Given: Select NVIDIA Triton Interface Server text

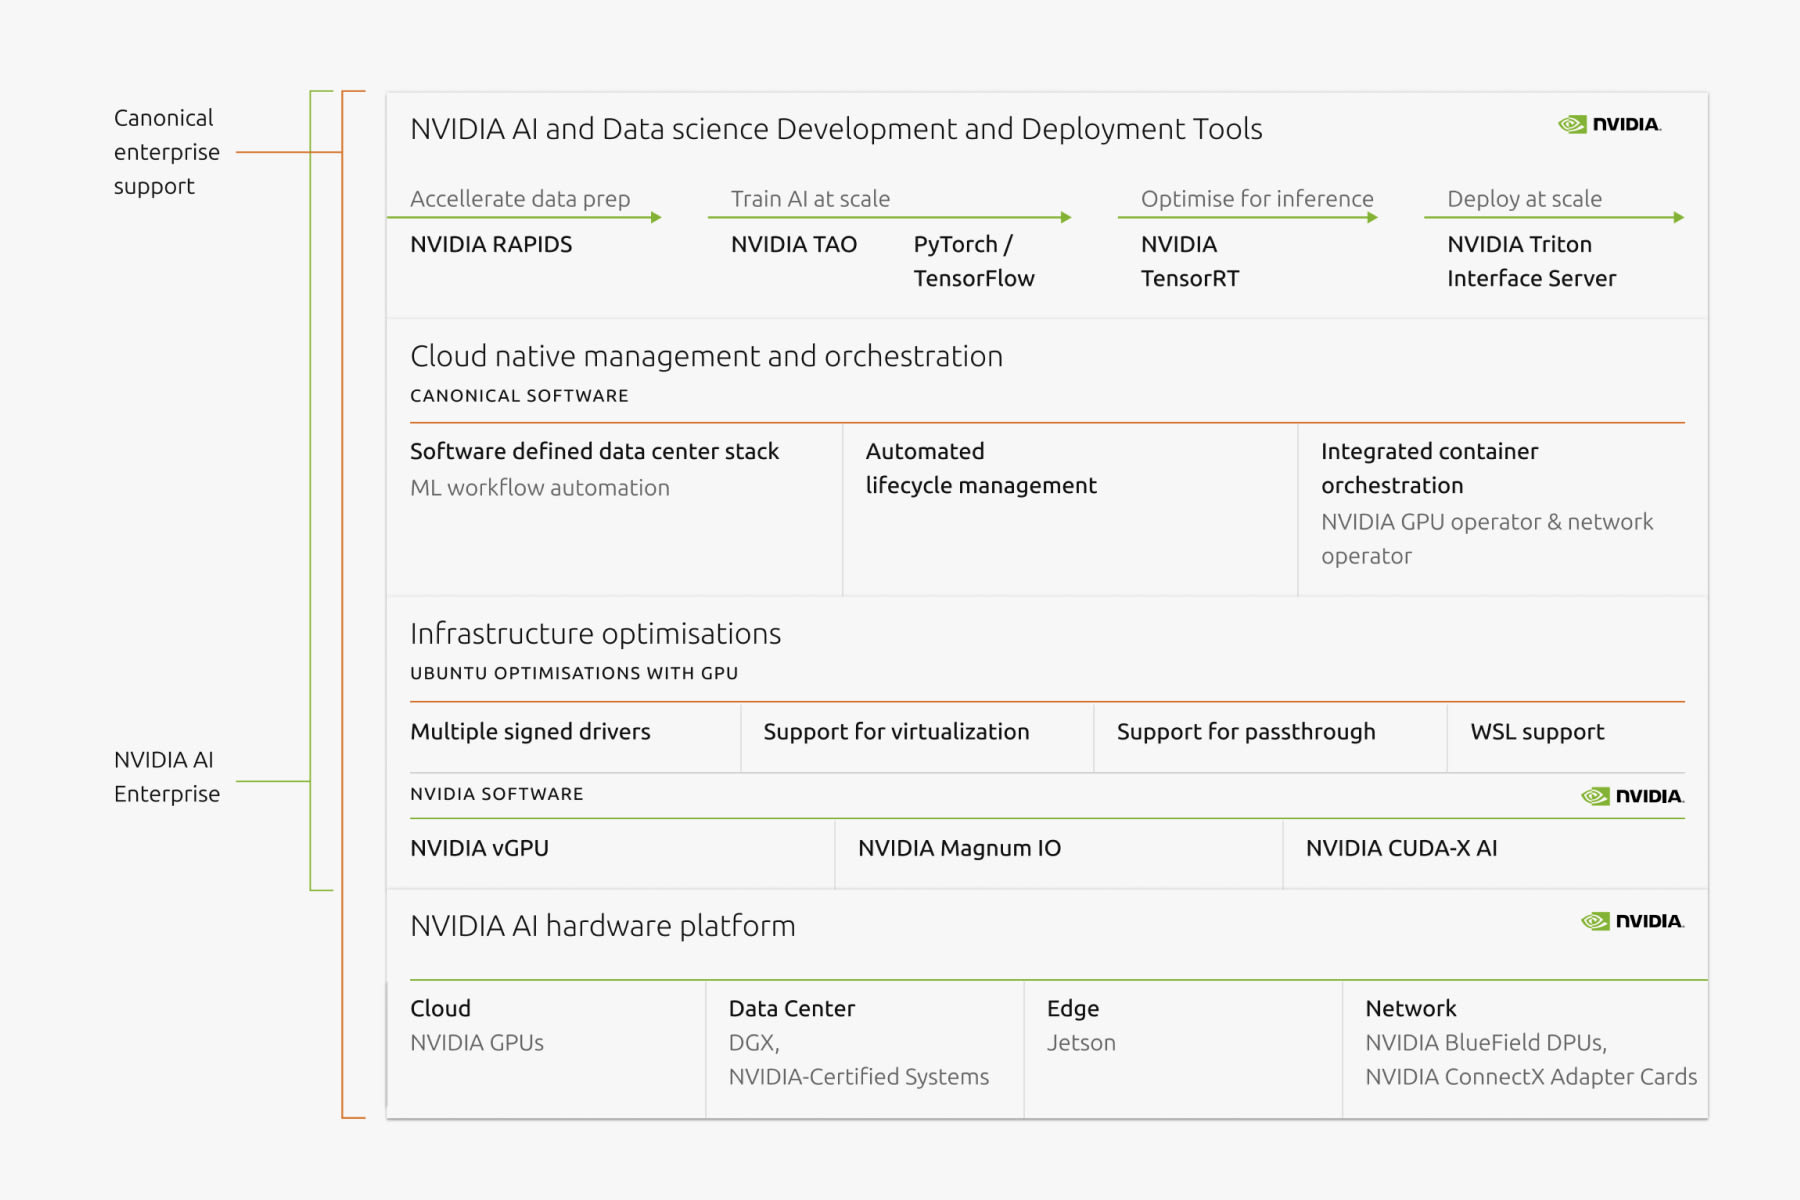Looking at the screenshot, I should coord(1531,261).
